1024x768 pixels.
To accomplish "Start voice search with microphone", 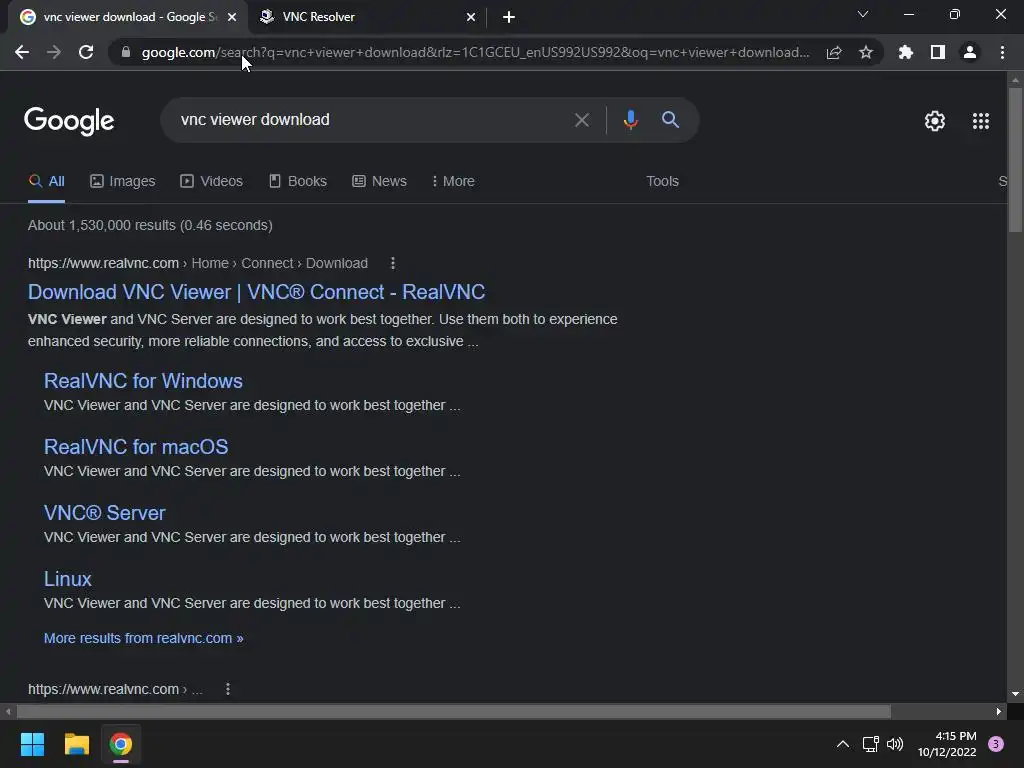I will point(630,120).
